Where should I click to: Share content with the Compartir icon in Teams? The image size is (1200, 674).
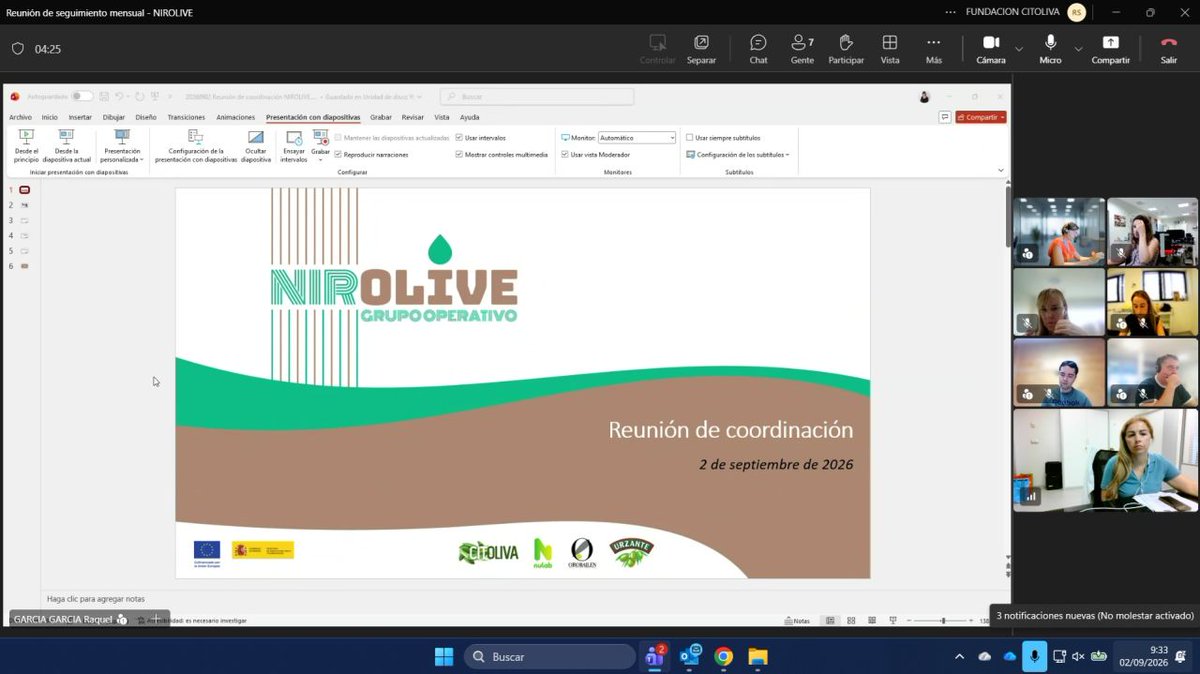1110,49
